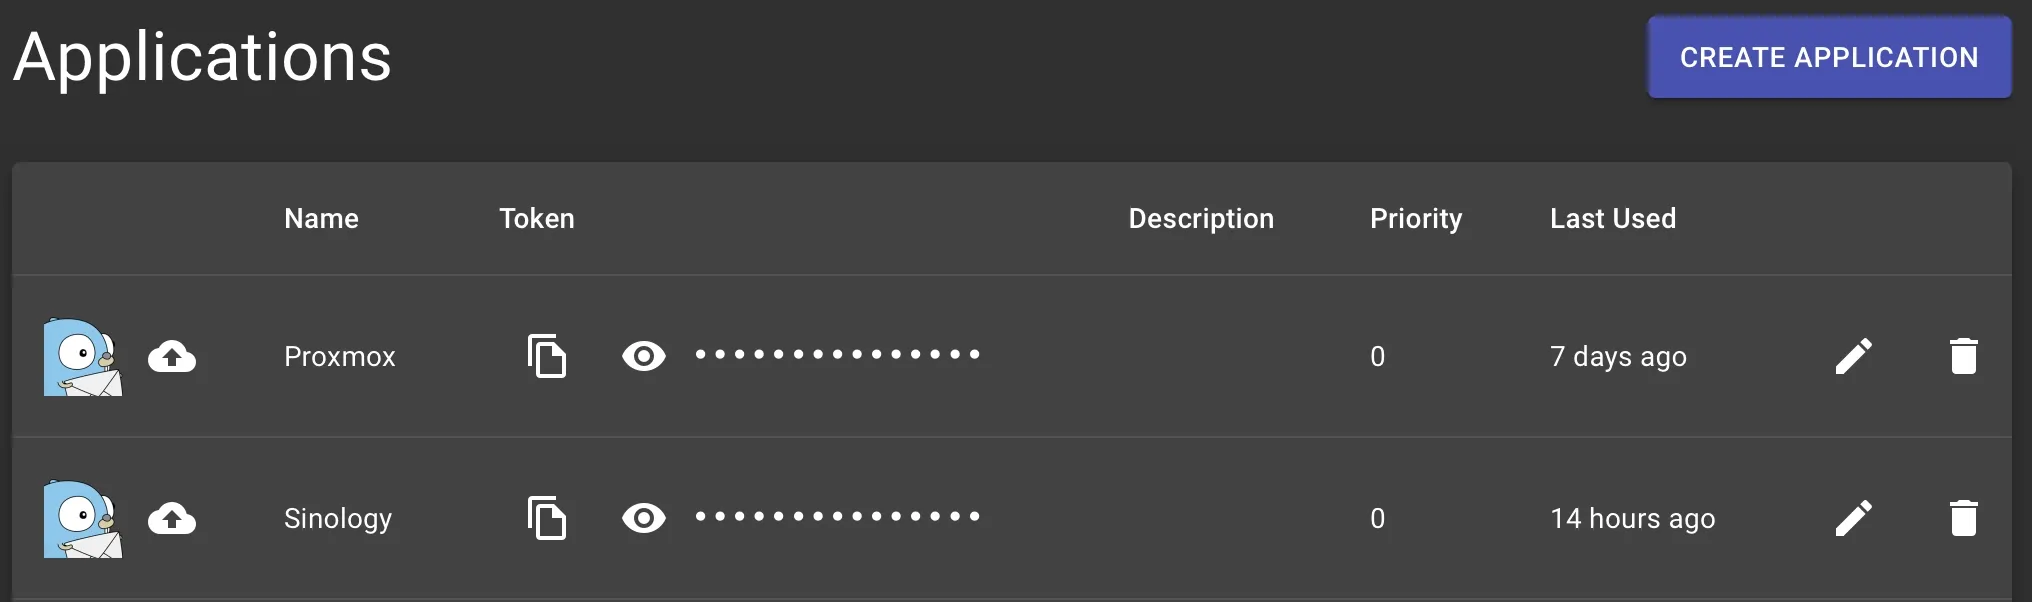Click the Sinology gopher image
This screenshot has width=2032, height=602.
coord(82,519)
